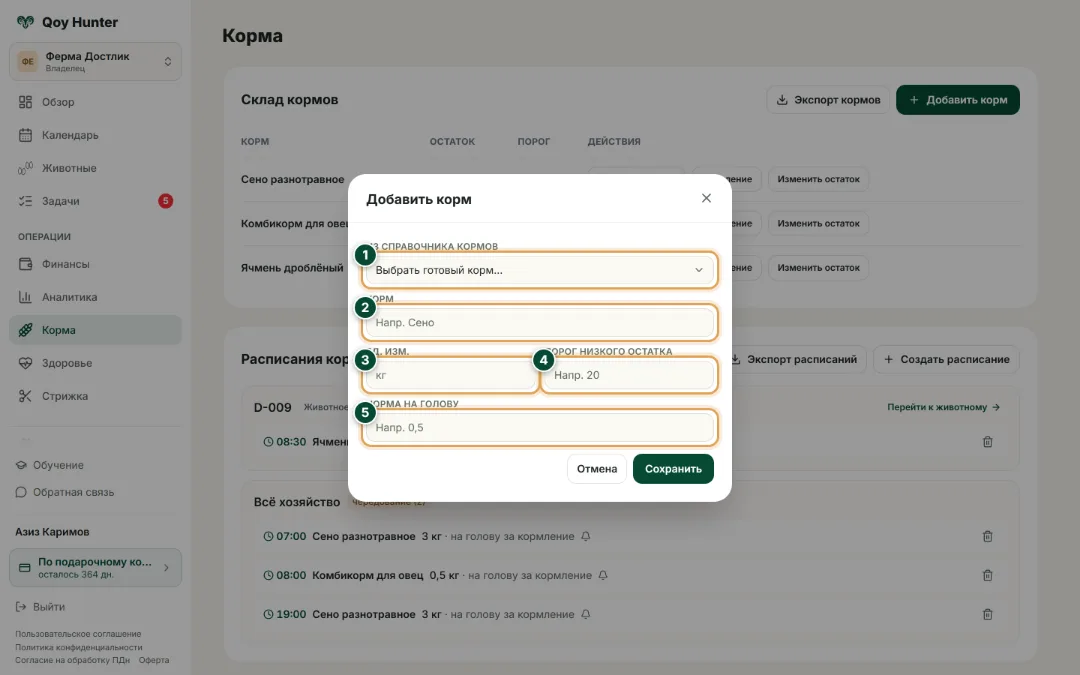Click Изменить остаток for Комбикорм для овец

[818, 223]
